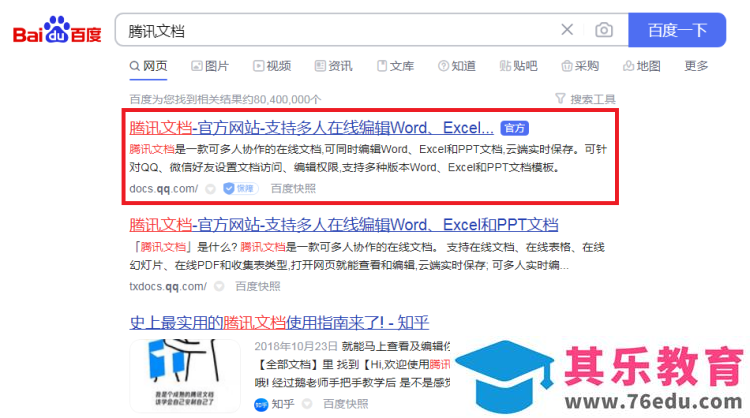Expand the dropdown arrow next to txdocs.qq.com/
The image size is (750, 418).
coord(219,286)
